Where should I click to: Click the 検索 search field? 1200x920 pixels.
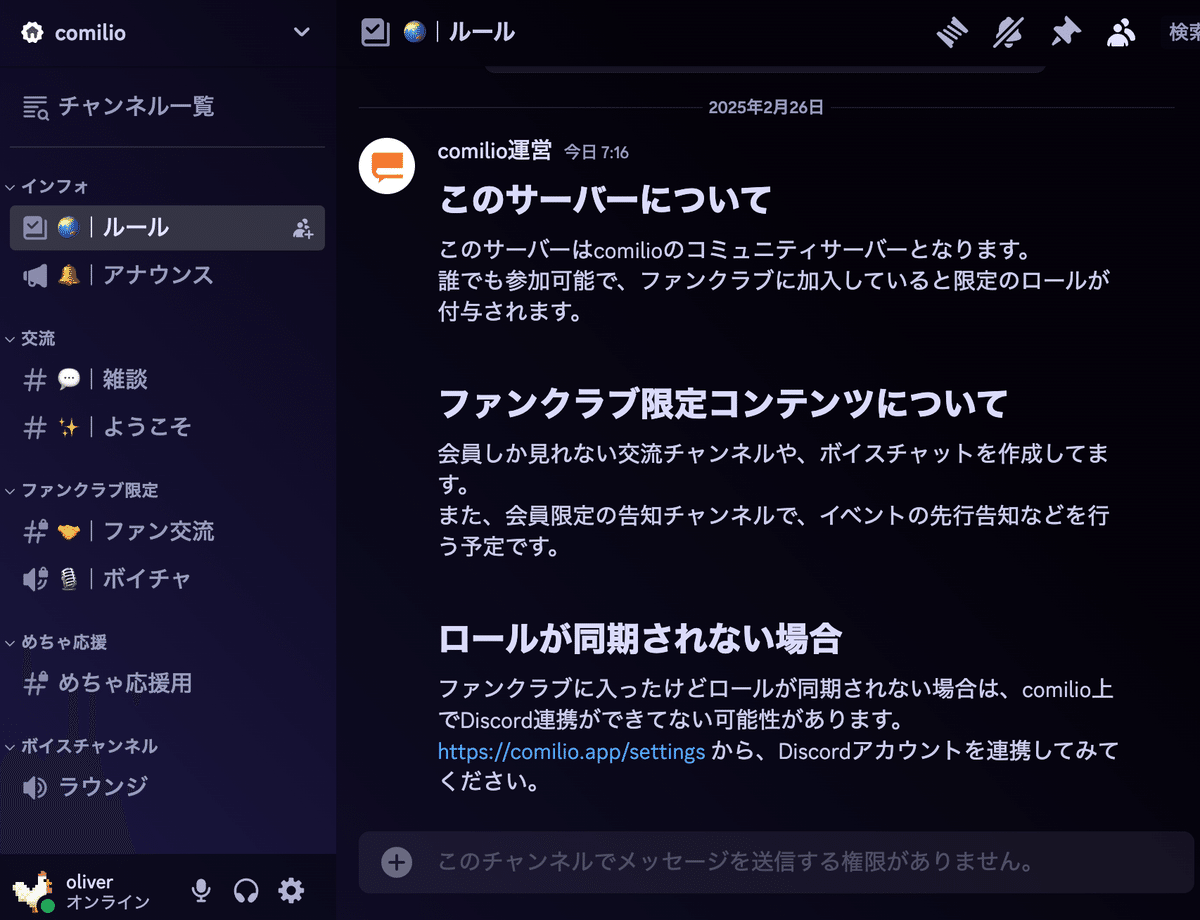point(1183,31)
